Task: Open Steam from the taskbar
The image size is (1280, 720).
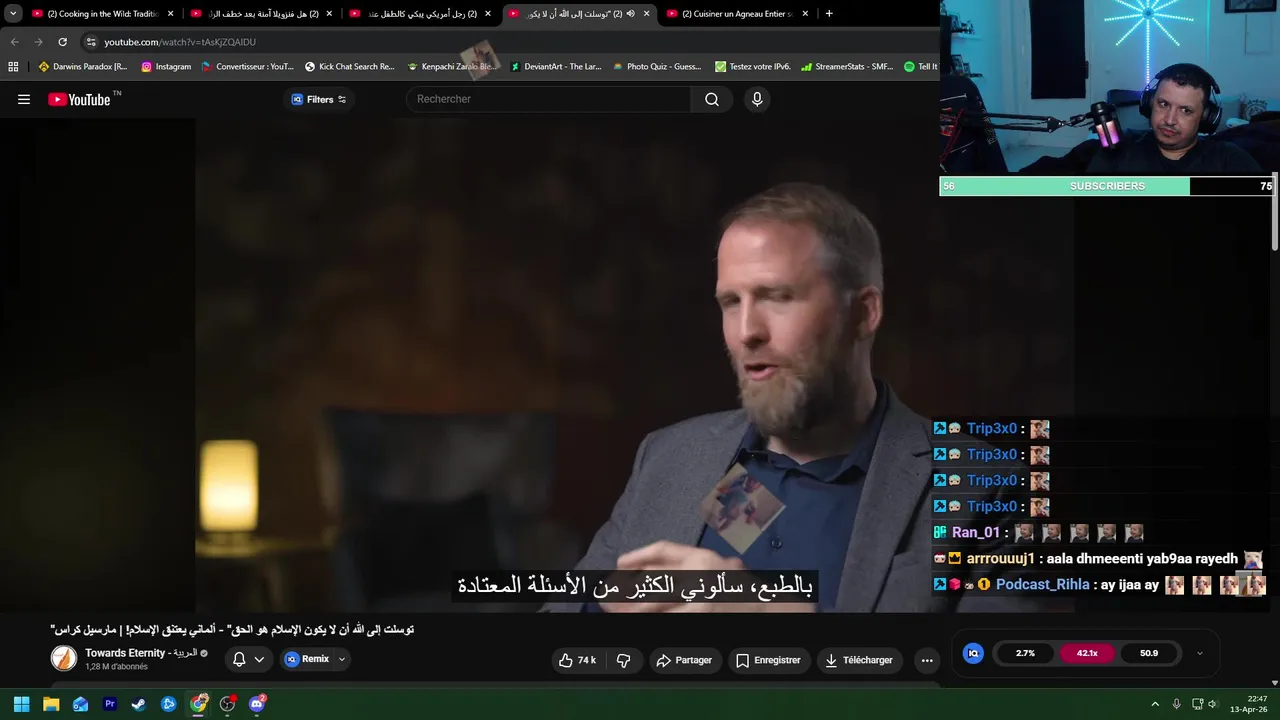Action: [139, 704]
